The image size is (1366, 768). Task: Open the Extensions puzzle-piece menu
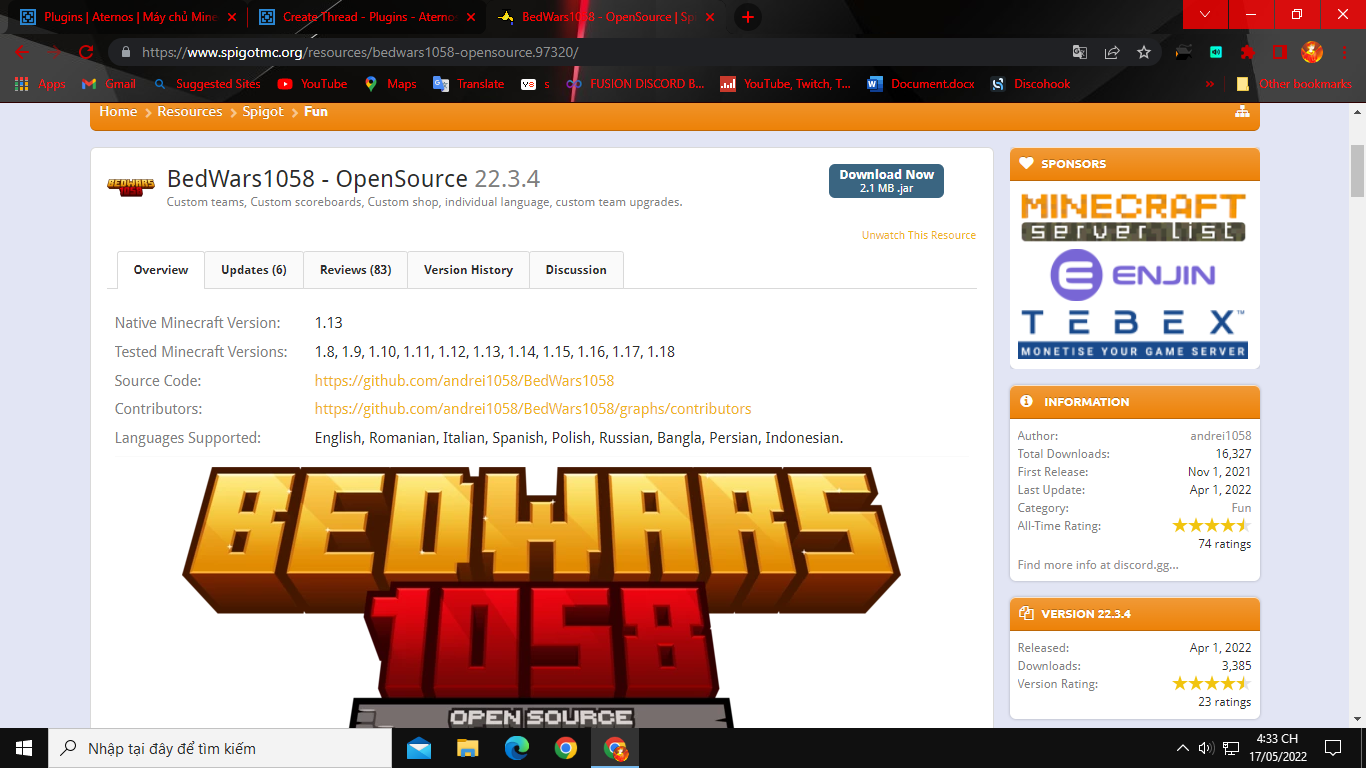pyautogui.click(x=1248, y=52)
